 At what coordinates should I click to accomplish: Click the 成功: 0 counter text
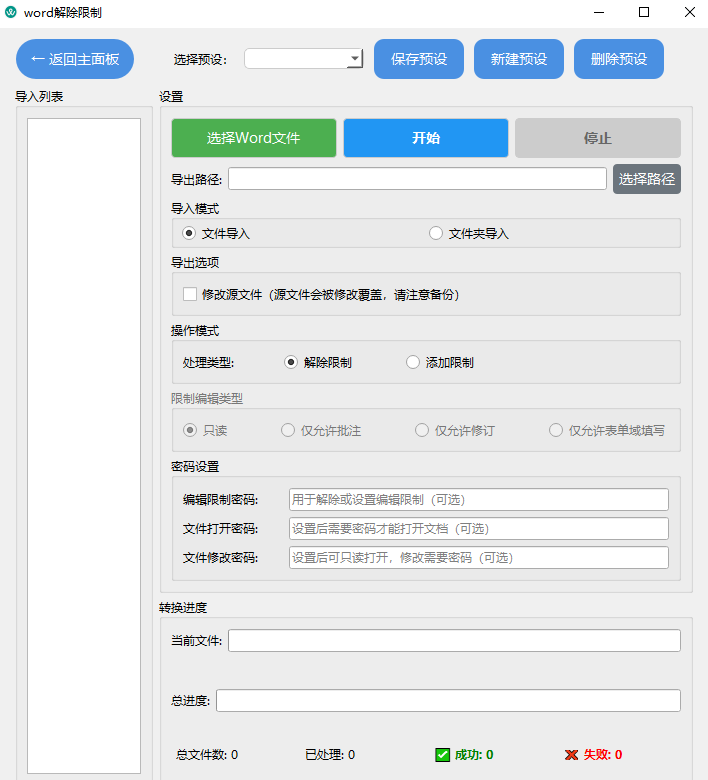point(474,755)
